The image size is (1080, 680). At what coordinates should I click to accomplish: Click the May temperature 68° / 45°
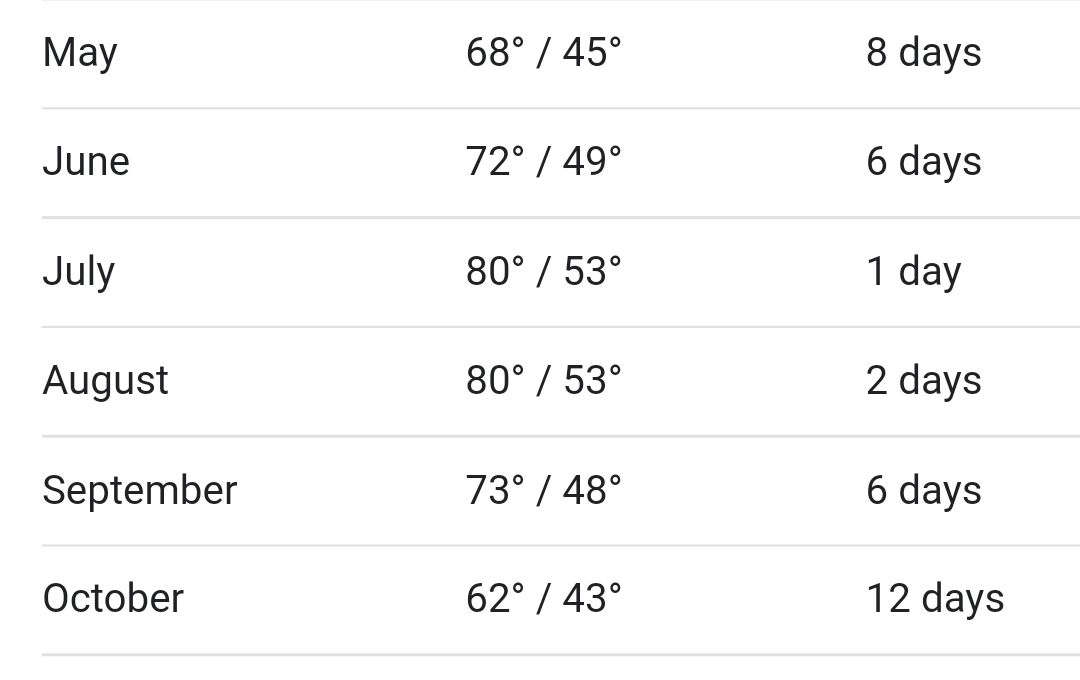tap(543, 52)
